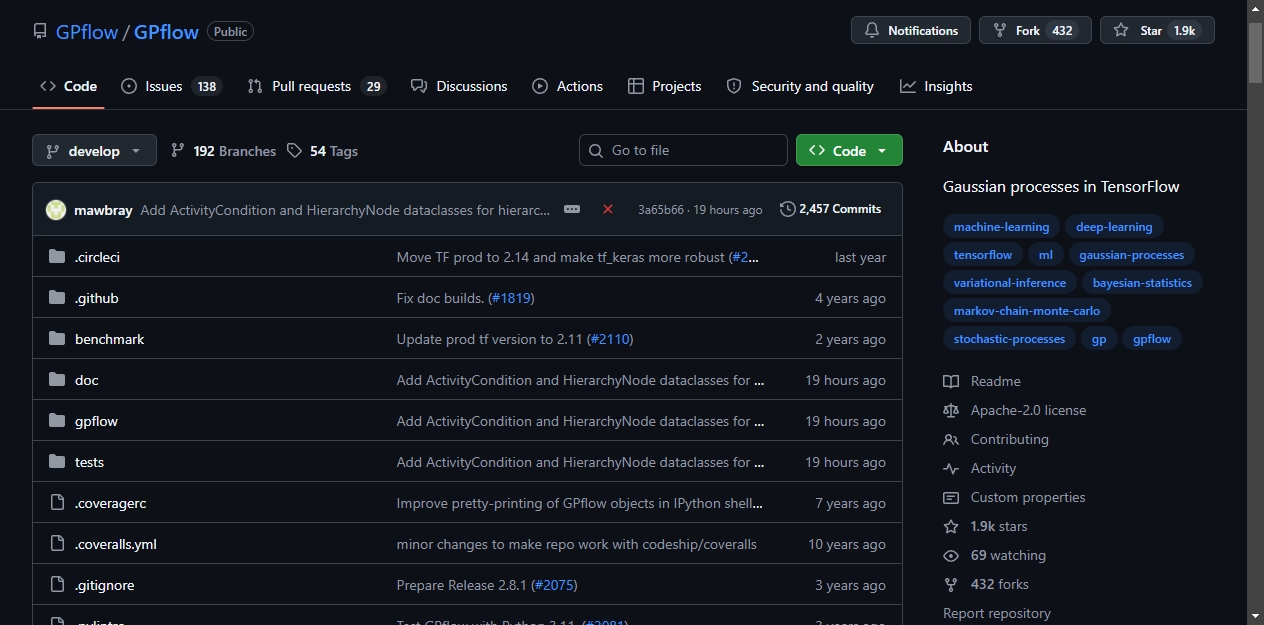1264x625 pixels.
Task: Open the develop branch selector dropdown
Action: coord(94,150)
